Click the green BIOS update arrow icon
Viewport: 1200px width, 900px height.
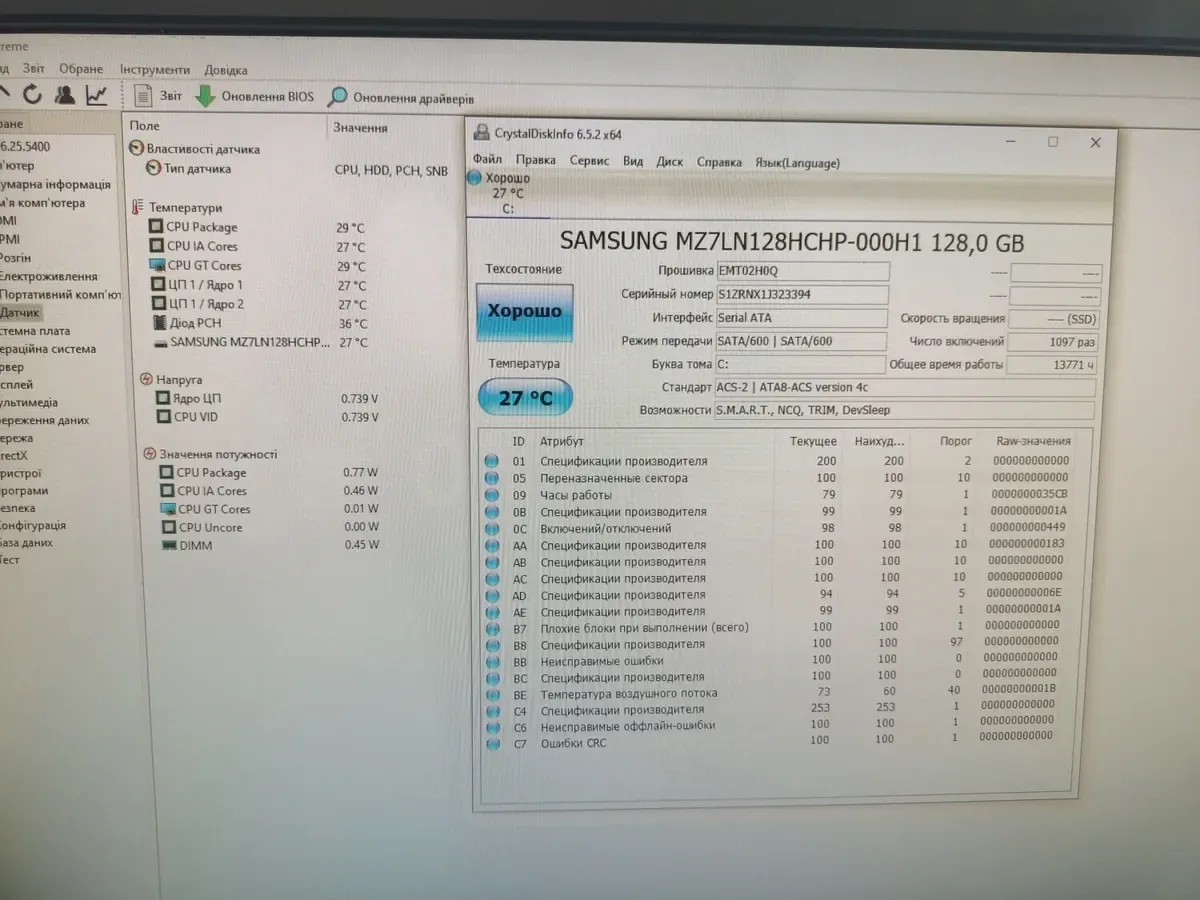tap(205, 96)
